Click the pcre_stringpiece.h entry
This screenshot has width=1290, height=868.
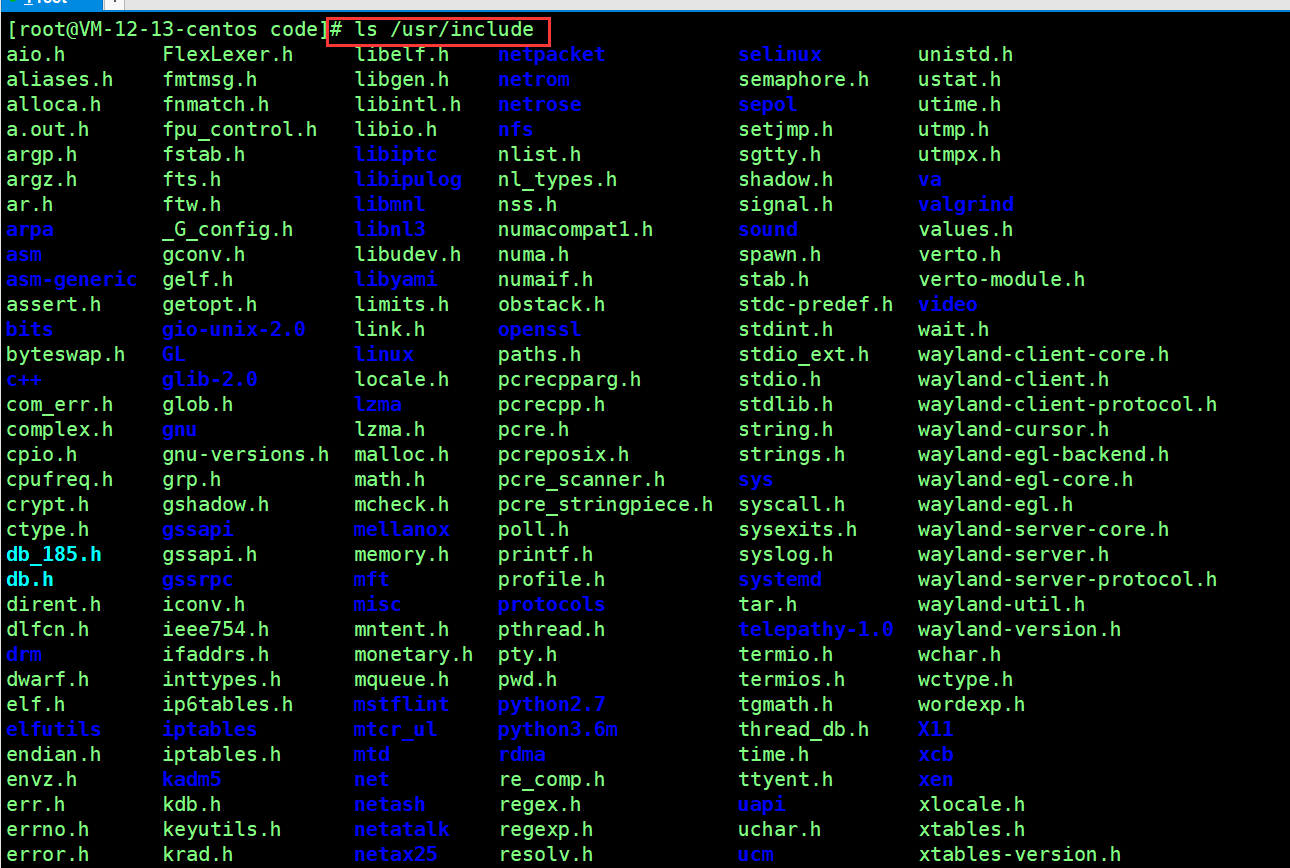(x=605, y=505)
